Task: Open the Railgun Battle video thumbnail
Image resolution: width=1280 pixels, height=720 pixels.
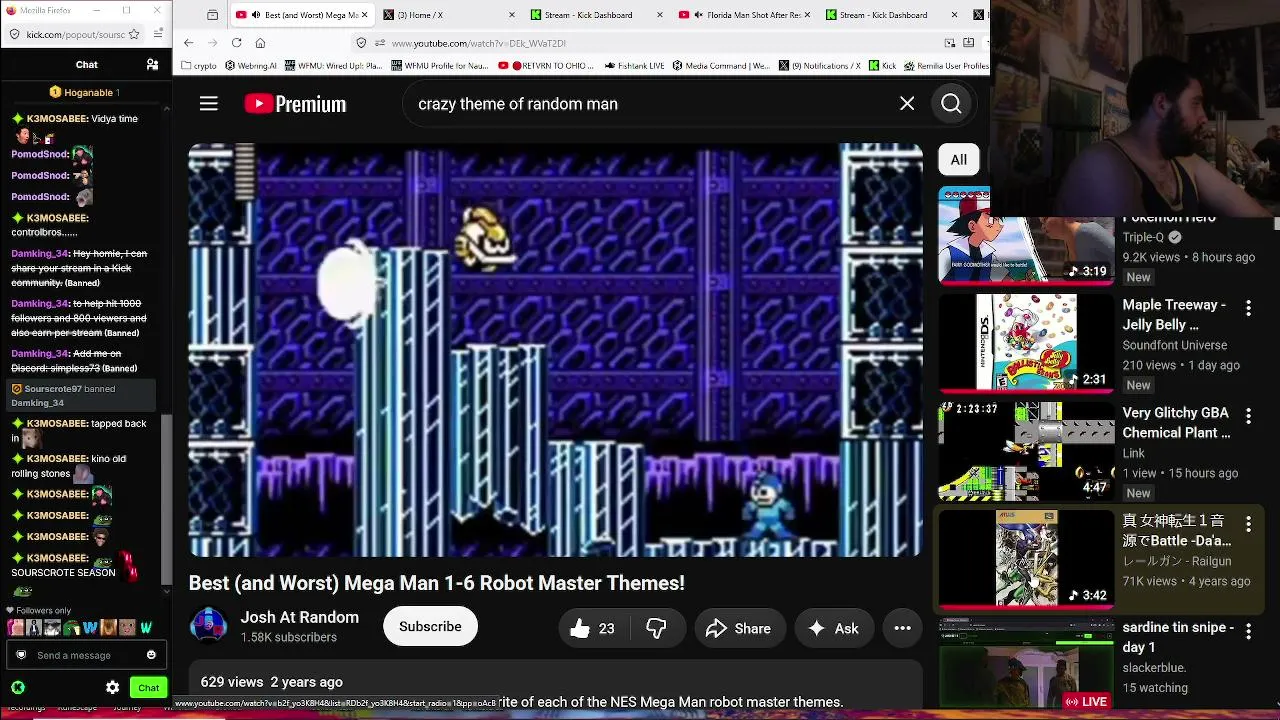Action: pyautogui.click(x=1026, y=558)
